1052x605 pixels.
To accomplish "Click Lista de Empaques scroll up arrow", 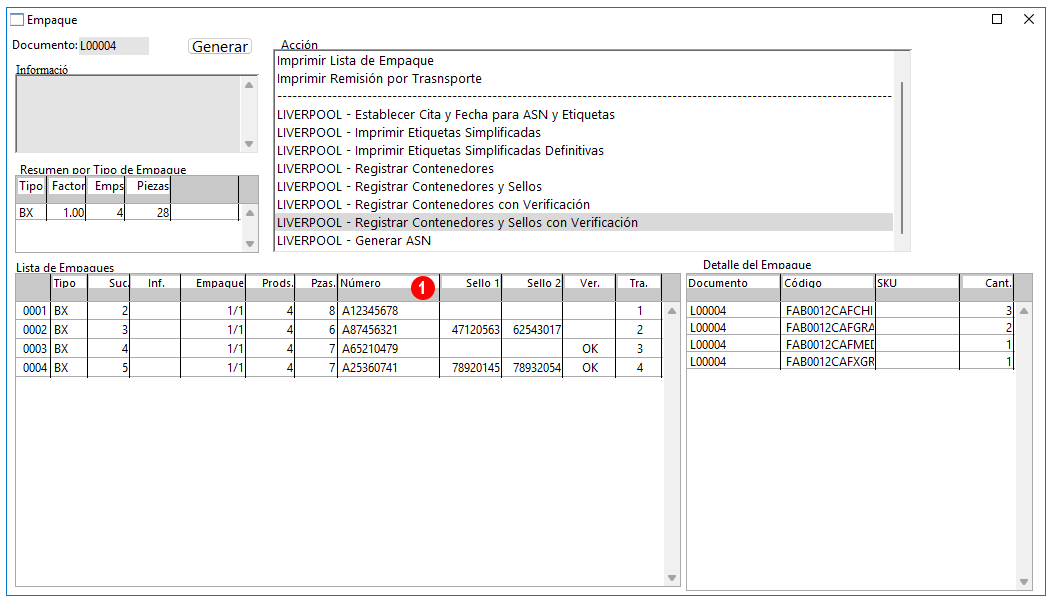I will [x=672, y=311].
